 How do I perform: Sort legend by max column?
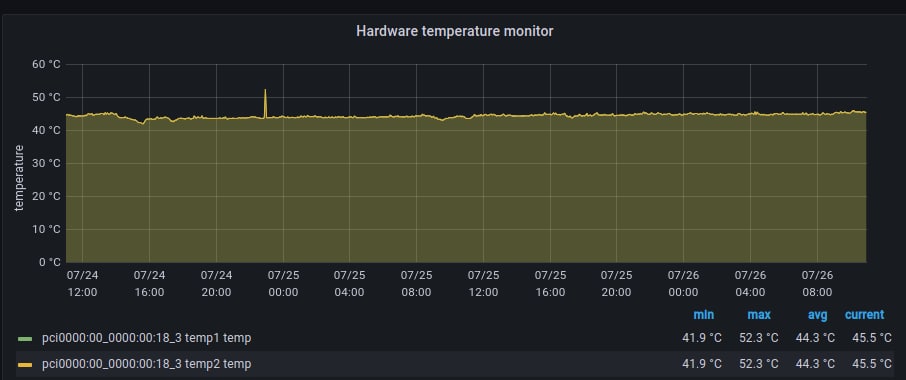click(759, 315)
